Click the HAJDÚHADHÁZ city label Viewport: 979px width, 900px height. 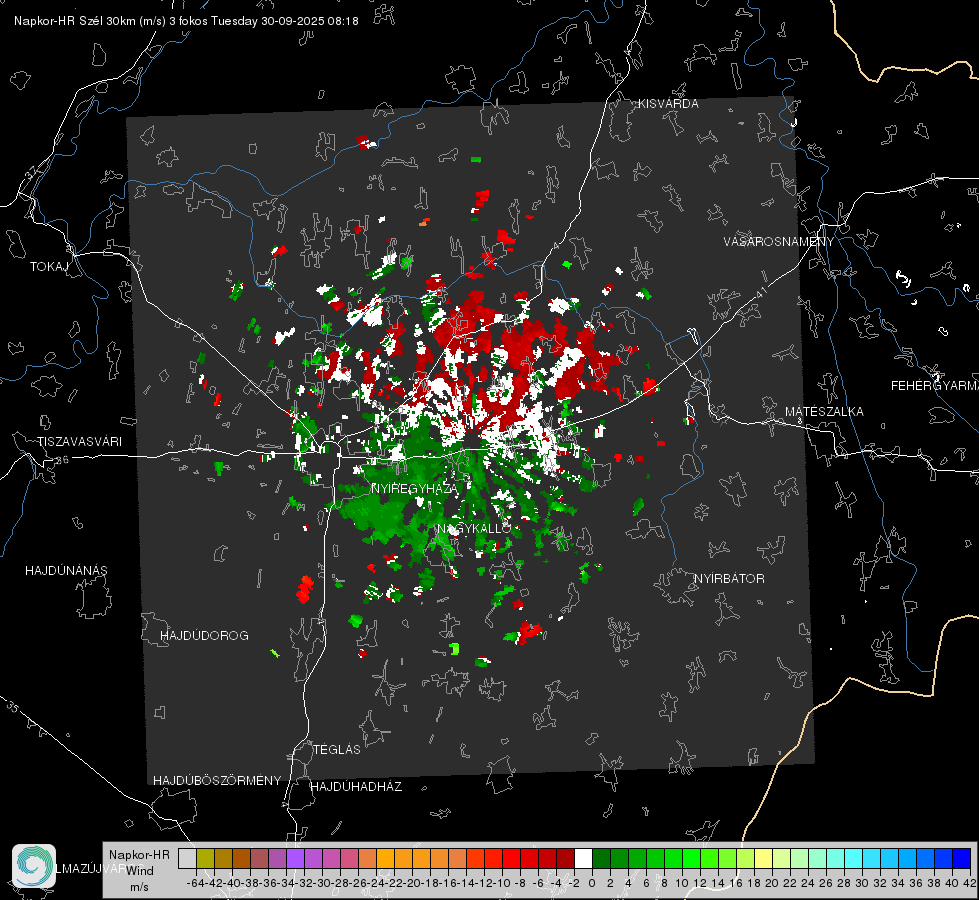click(356, 787)
